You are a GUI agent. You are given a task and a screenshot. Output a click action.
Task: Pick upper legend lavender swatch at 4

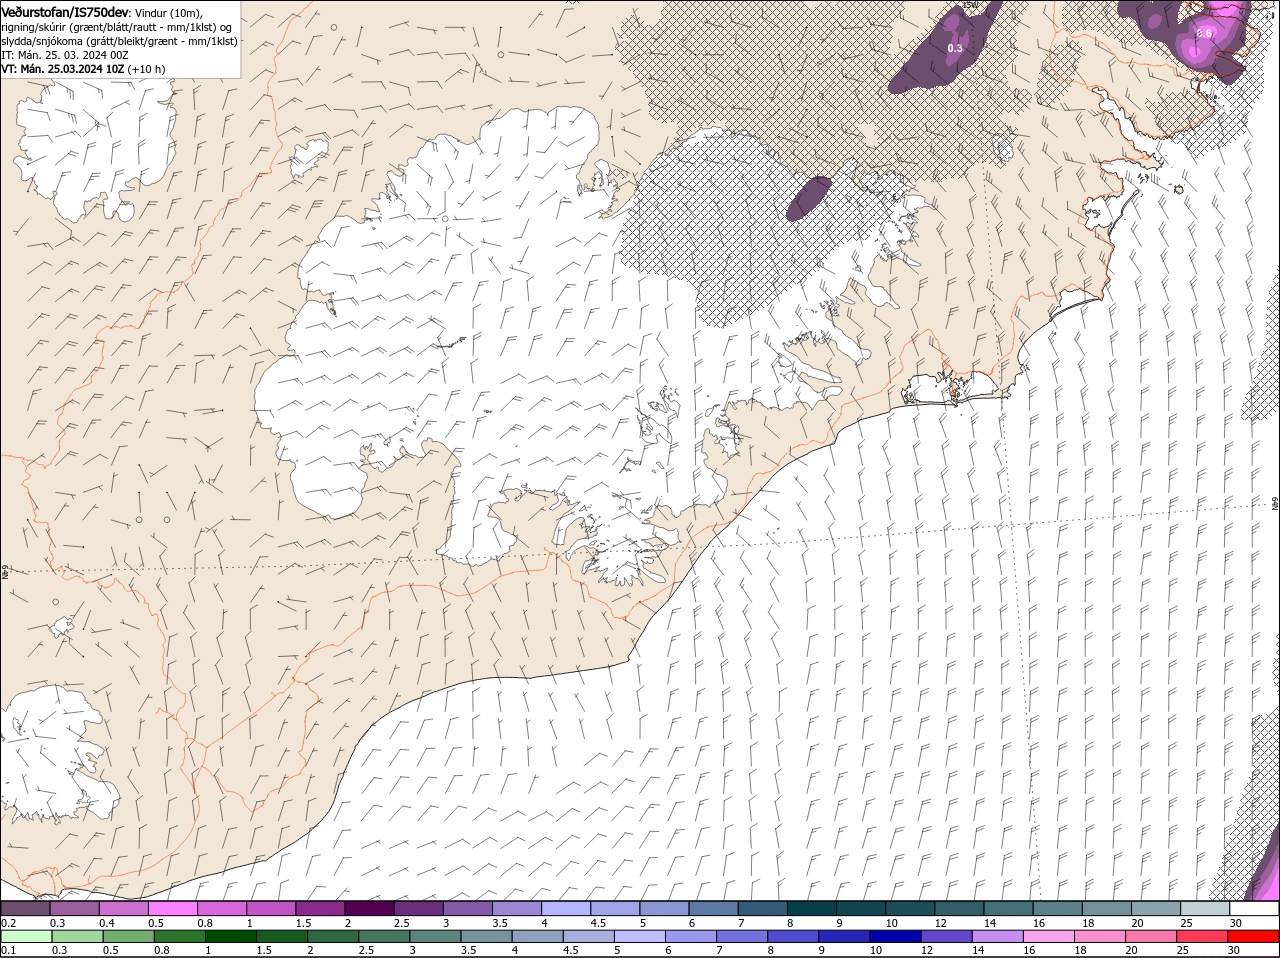click(565, 908)
